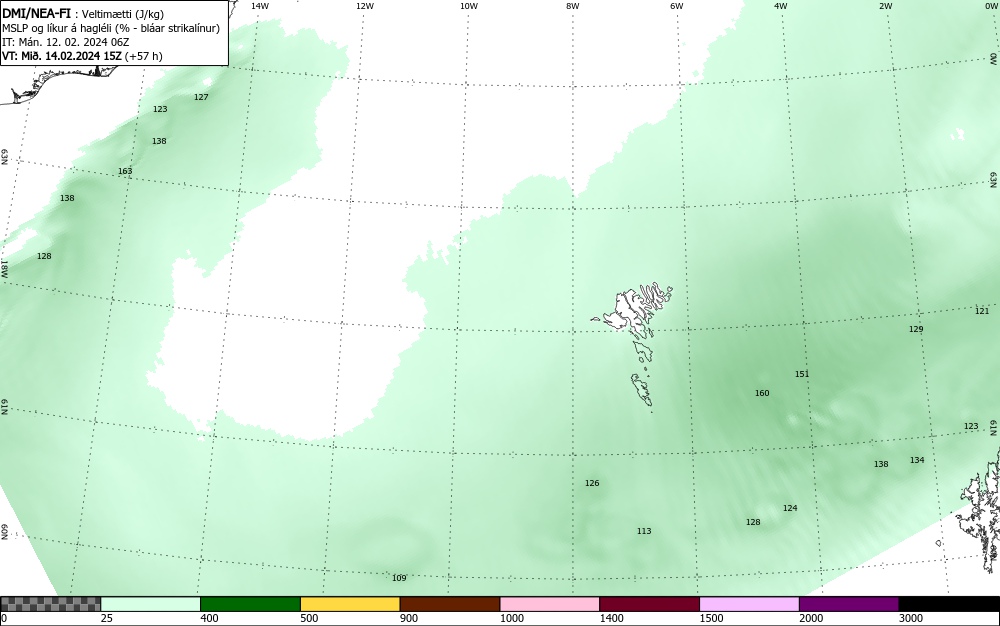Click the 124 CAPE value
This screenshot has width=1000, height=626.
pyautogui.click(x=790, y=508)
